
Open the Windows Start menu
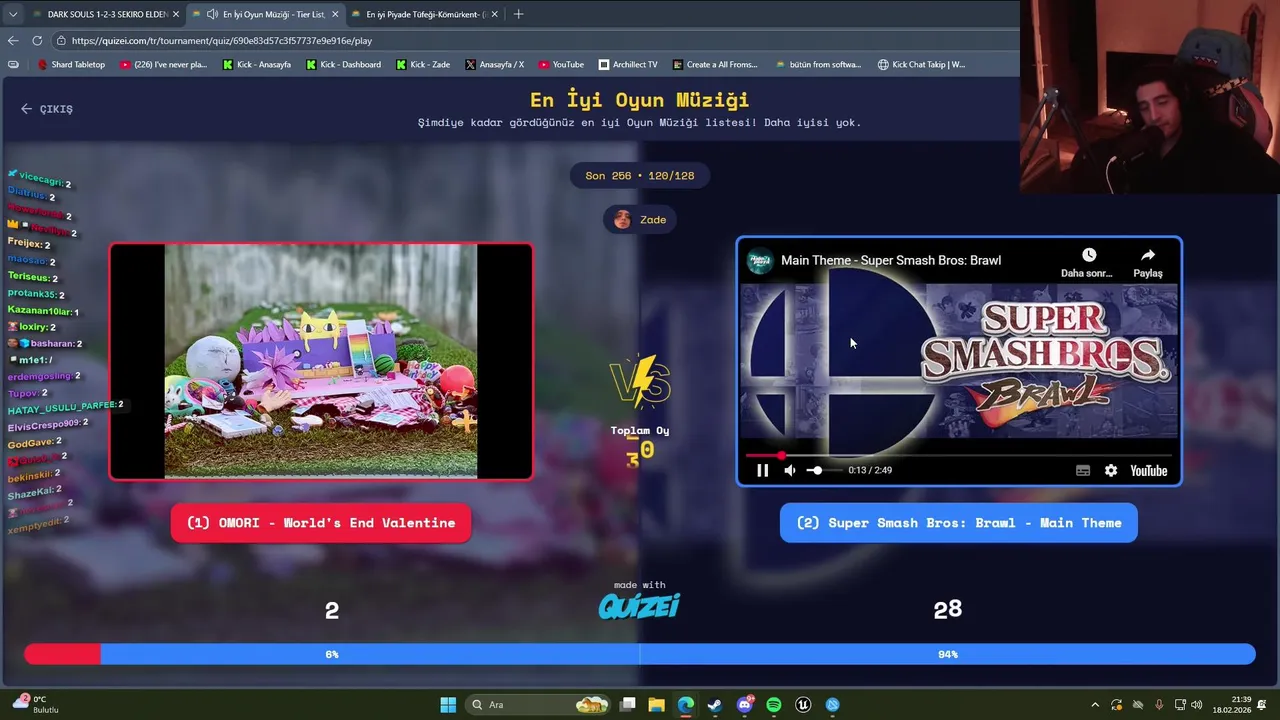tap(448, 704)
